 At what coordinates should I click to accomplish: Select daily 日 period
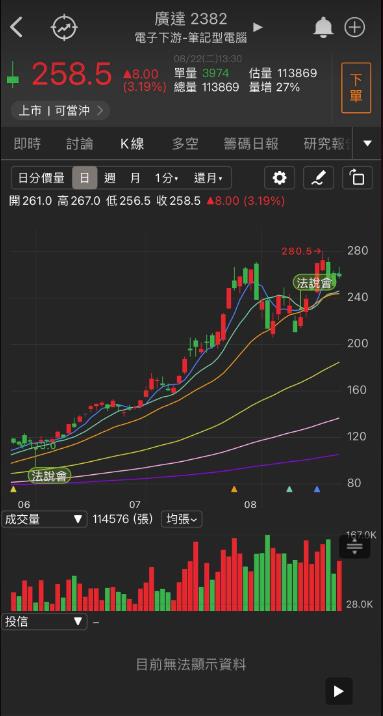pyautogui.click(x=84, y=178)
